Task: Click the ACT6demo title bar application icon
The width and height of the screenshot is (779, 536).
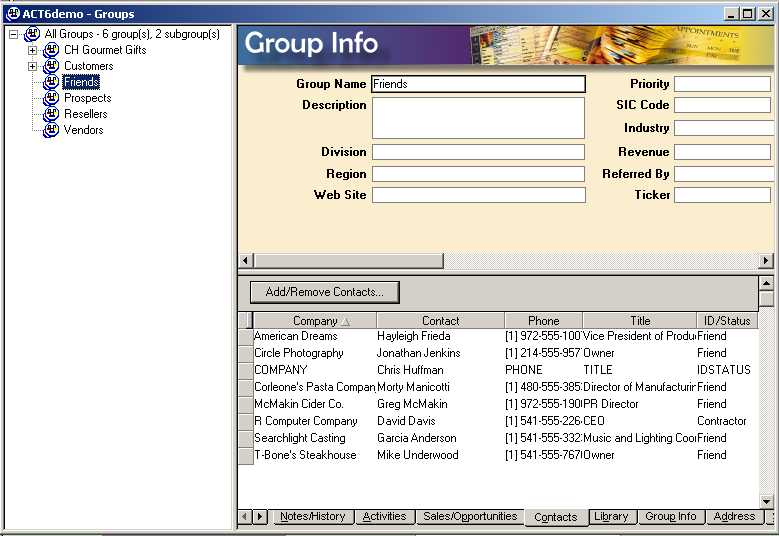Action: pos(13,13)
